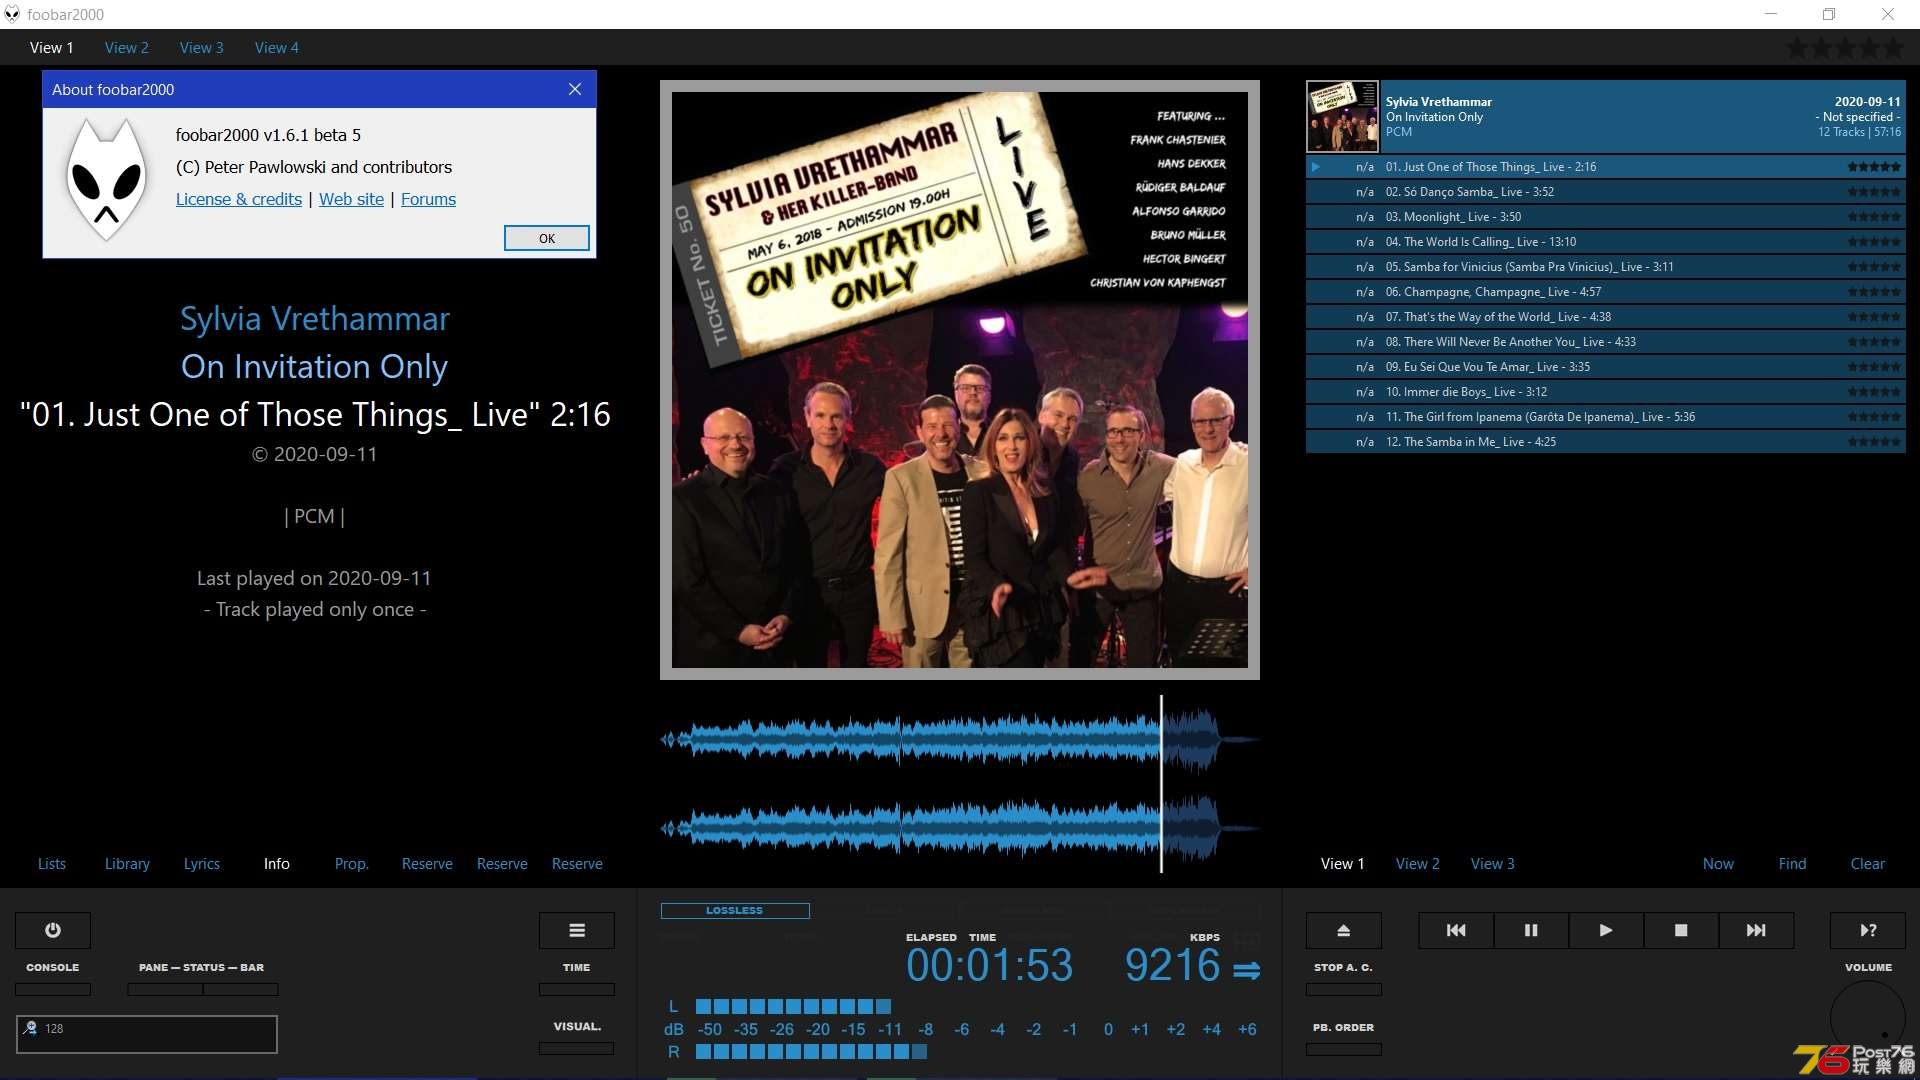Select track 09. Eu Sei Que Vou Te Amar
Viewport: 1920px width, 1080px height.
pos(1605,367)
